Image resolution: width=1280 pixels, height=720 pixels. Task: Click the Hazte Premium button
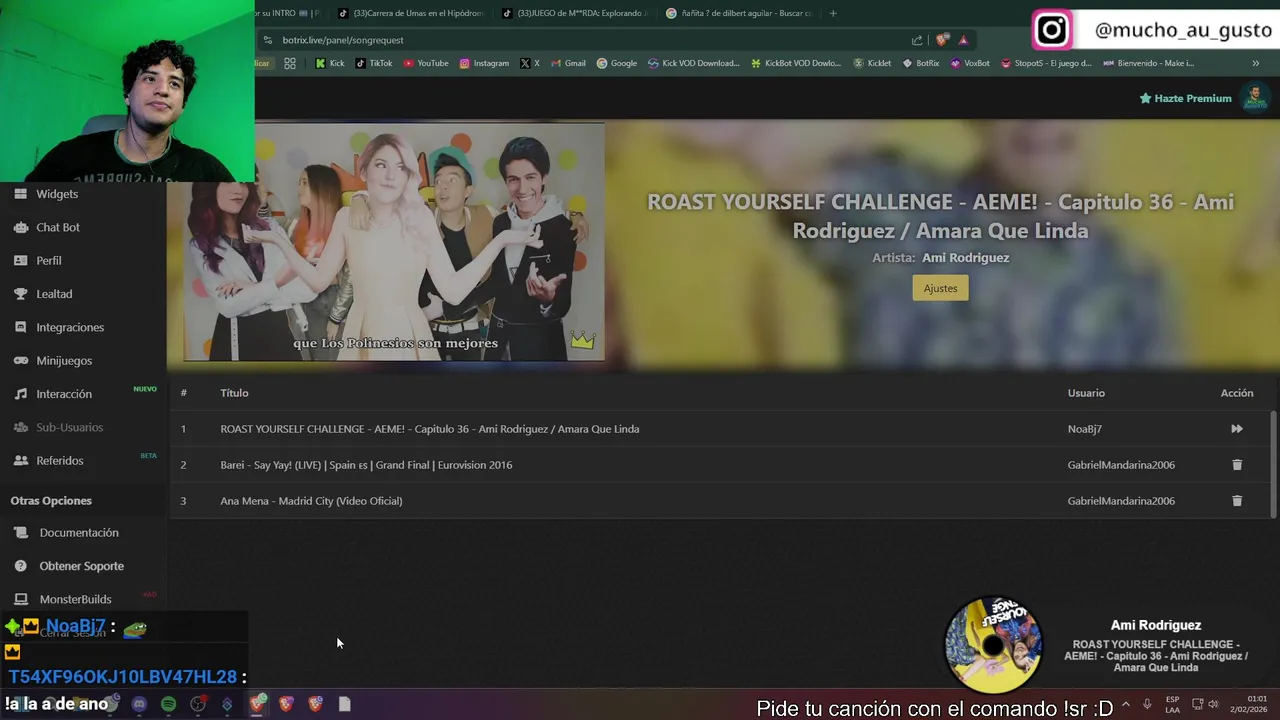coord(1186,98)
